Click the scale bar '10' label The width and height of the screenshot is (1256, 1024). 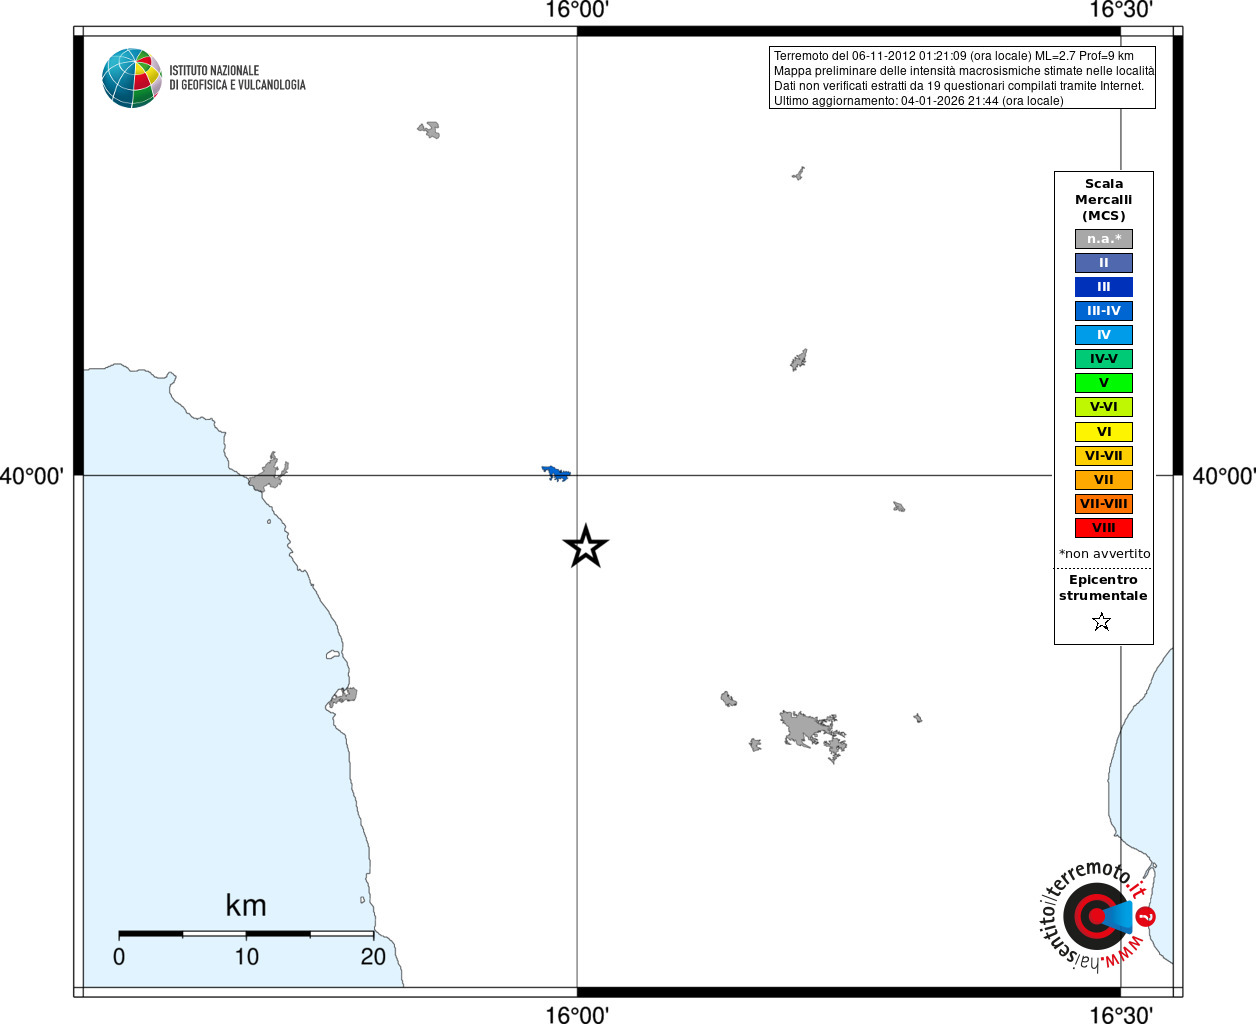click(247, 957)
